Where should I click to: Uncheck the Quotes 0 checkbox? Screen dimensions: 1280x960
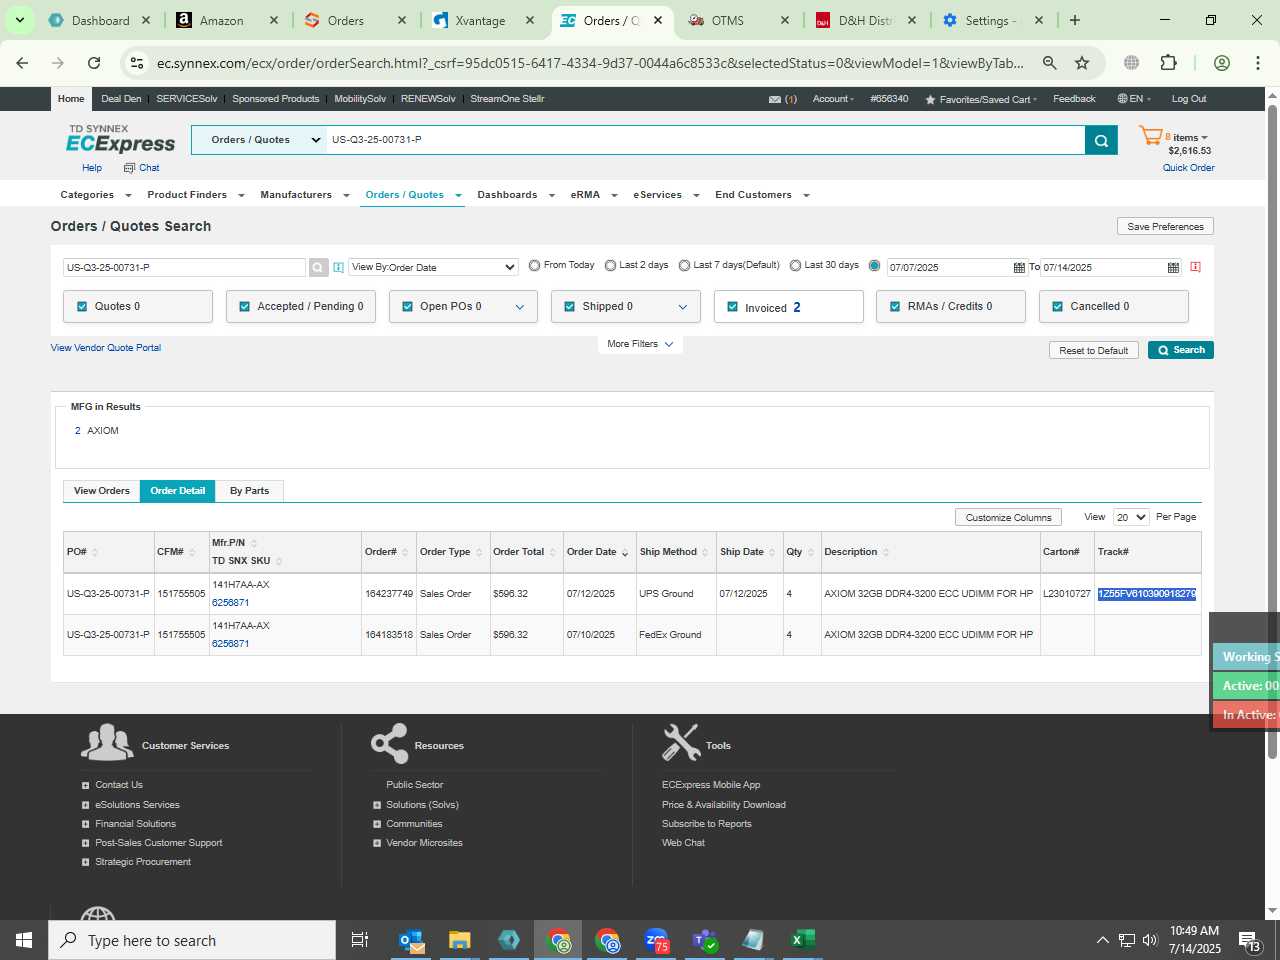pos(82,307)
